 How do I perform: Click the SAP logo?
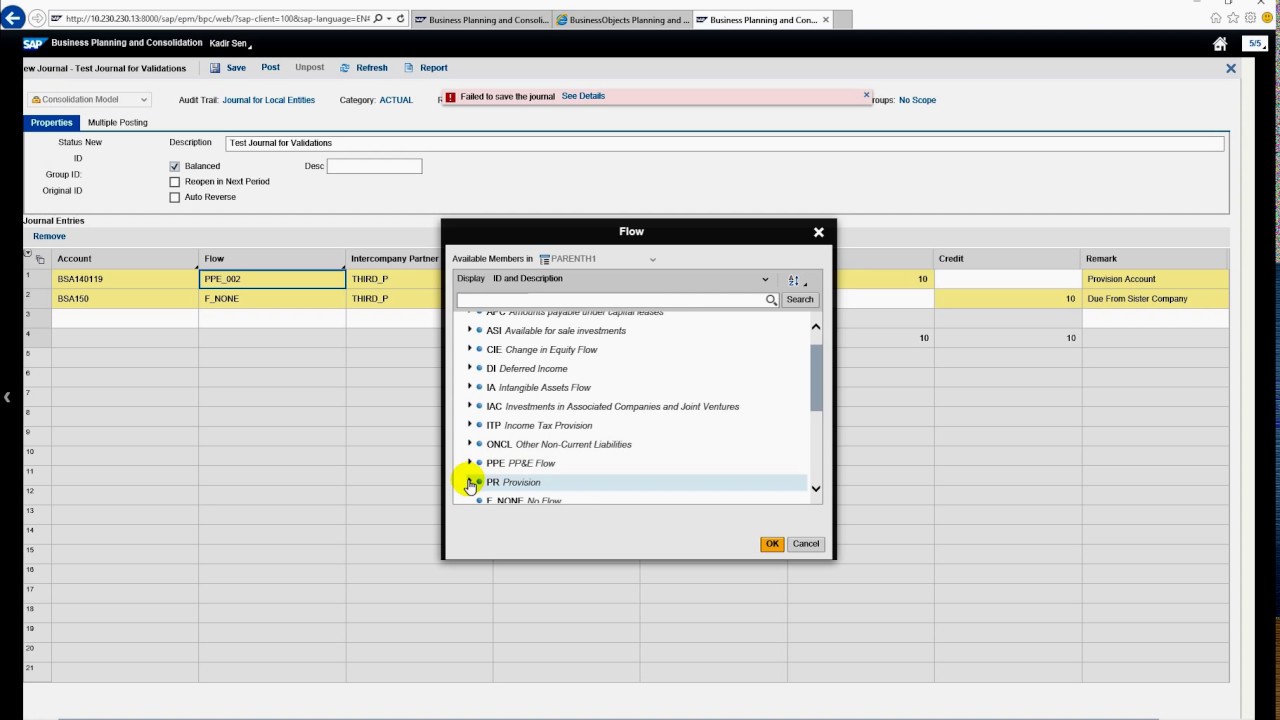tap(34, 44)
